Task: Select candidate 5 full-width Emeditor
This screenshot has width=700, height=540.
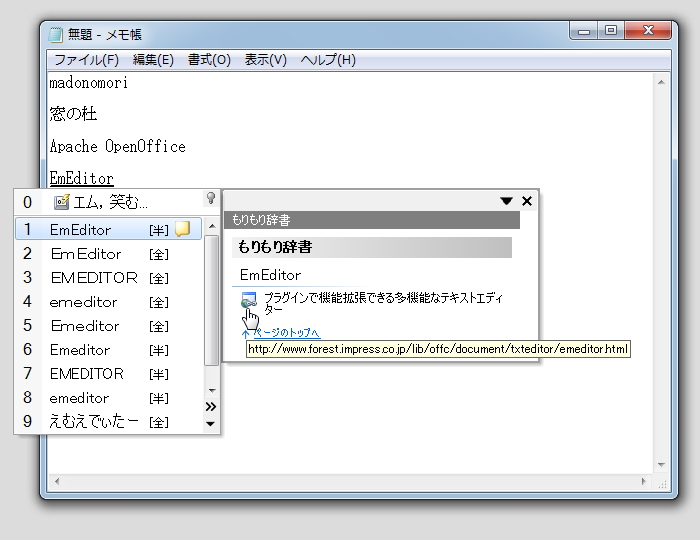Action: point(109,326)
